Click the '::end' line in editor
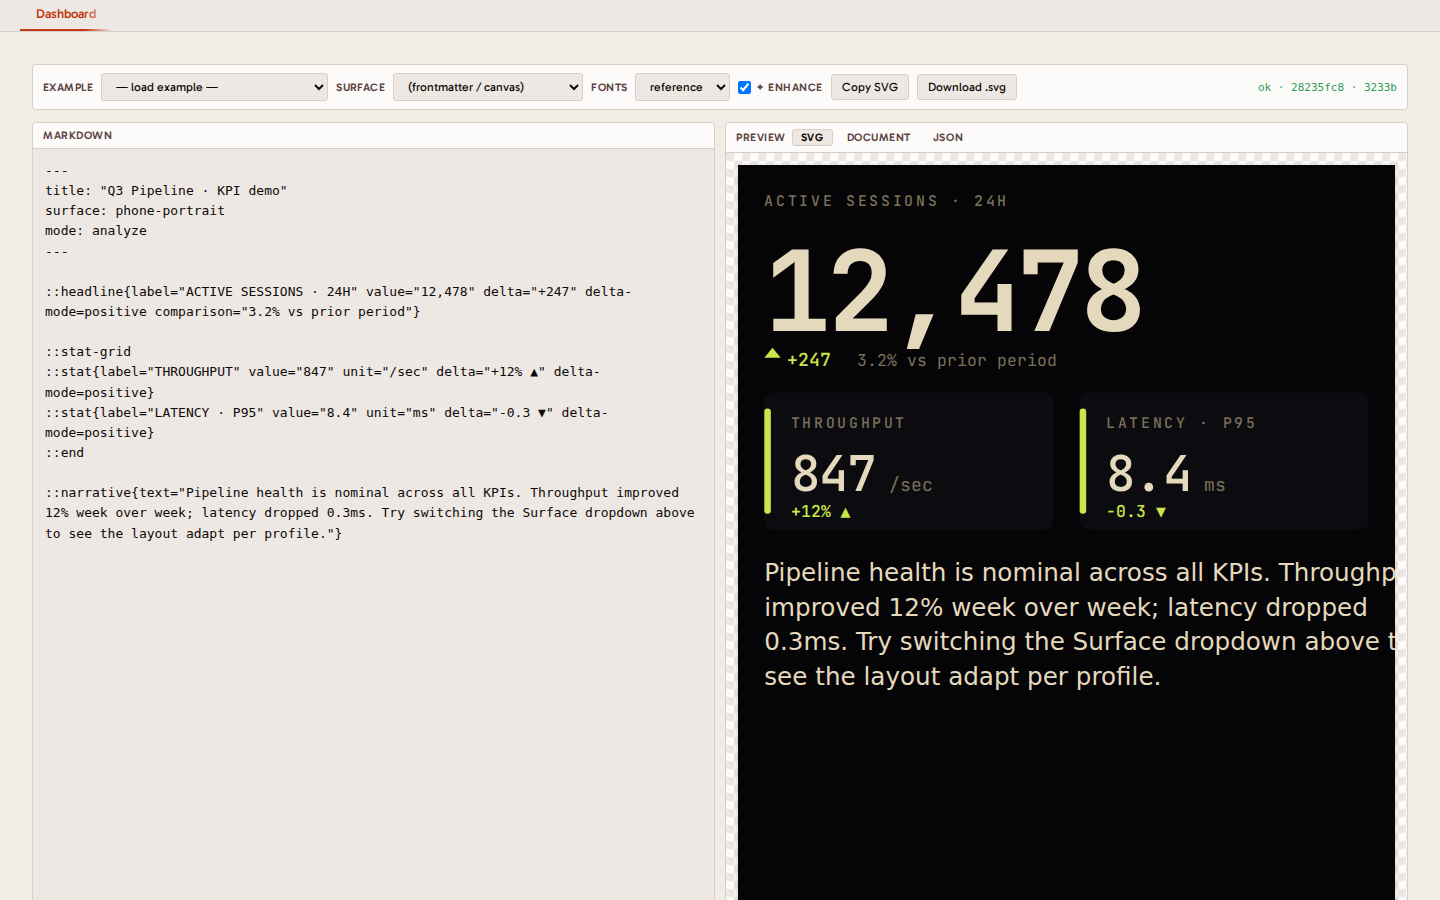 pos(65,452)
